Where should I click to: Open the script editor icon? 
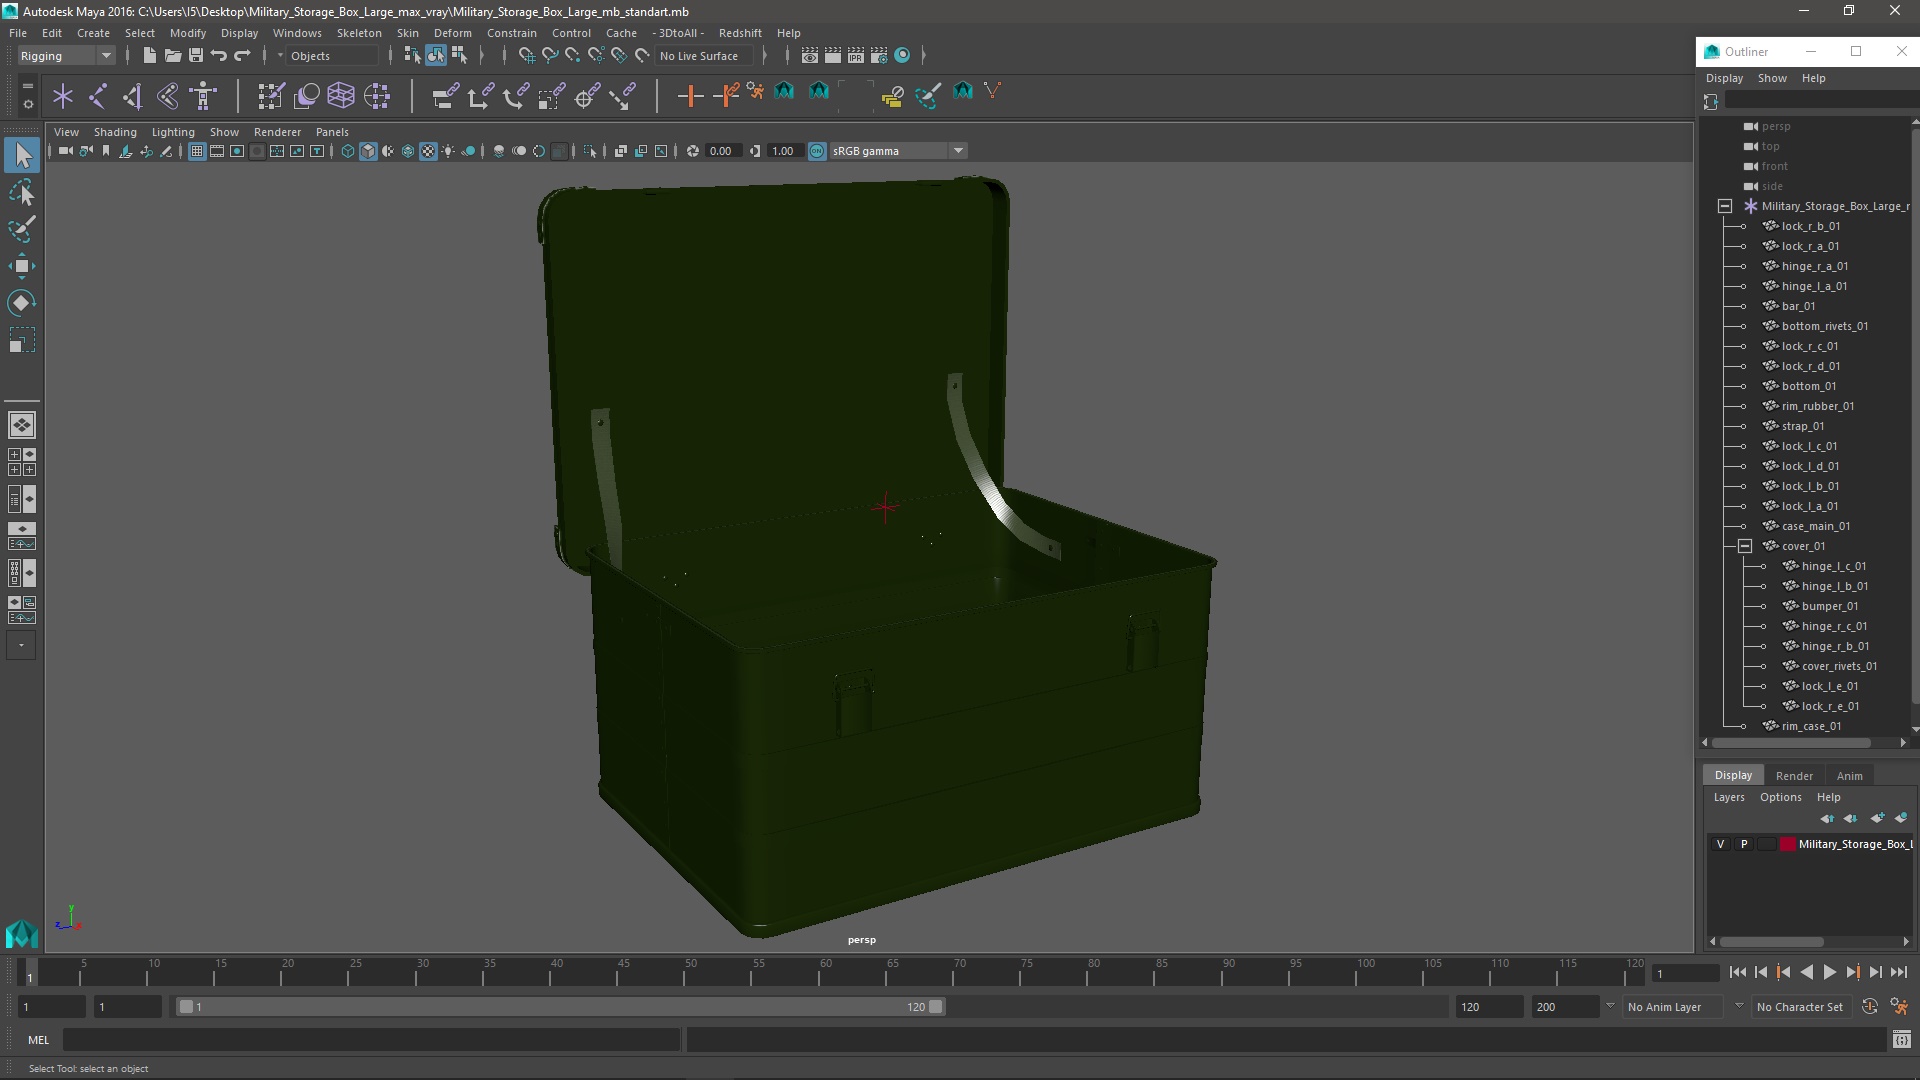point(1901,1040)
